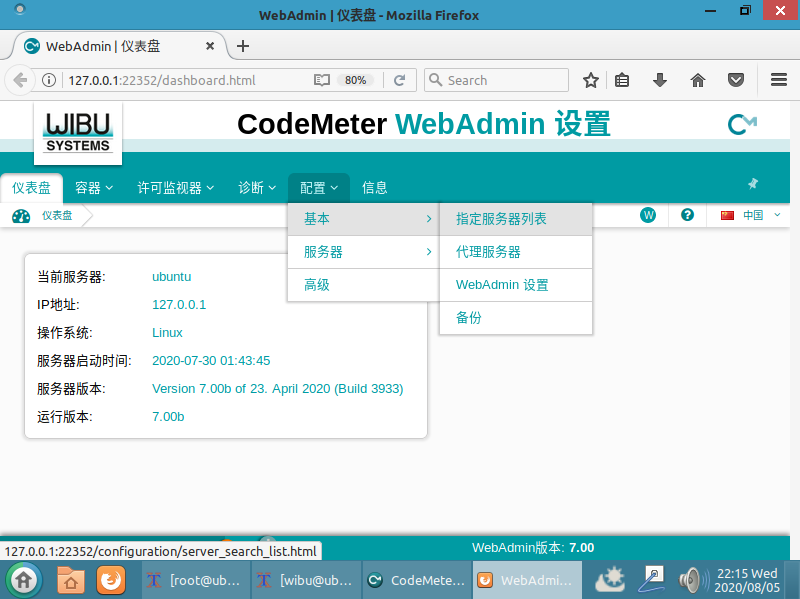Screen dimensions: 800x599
Task: Click the ubuntu server name link
Action: 171,277
